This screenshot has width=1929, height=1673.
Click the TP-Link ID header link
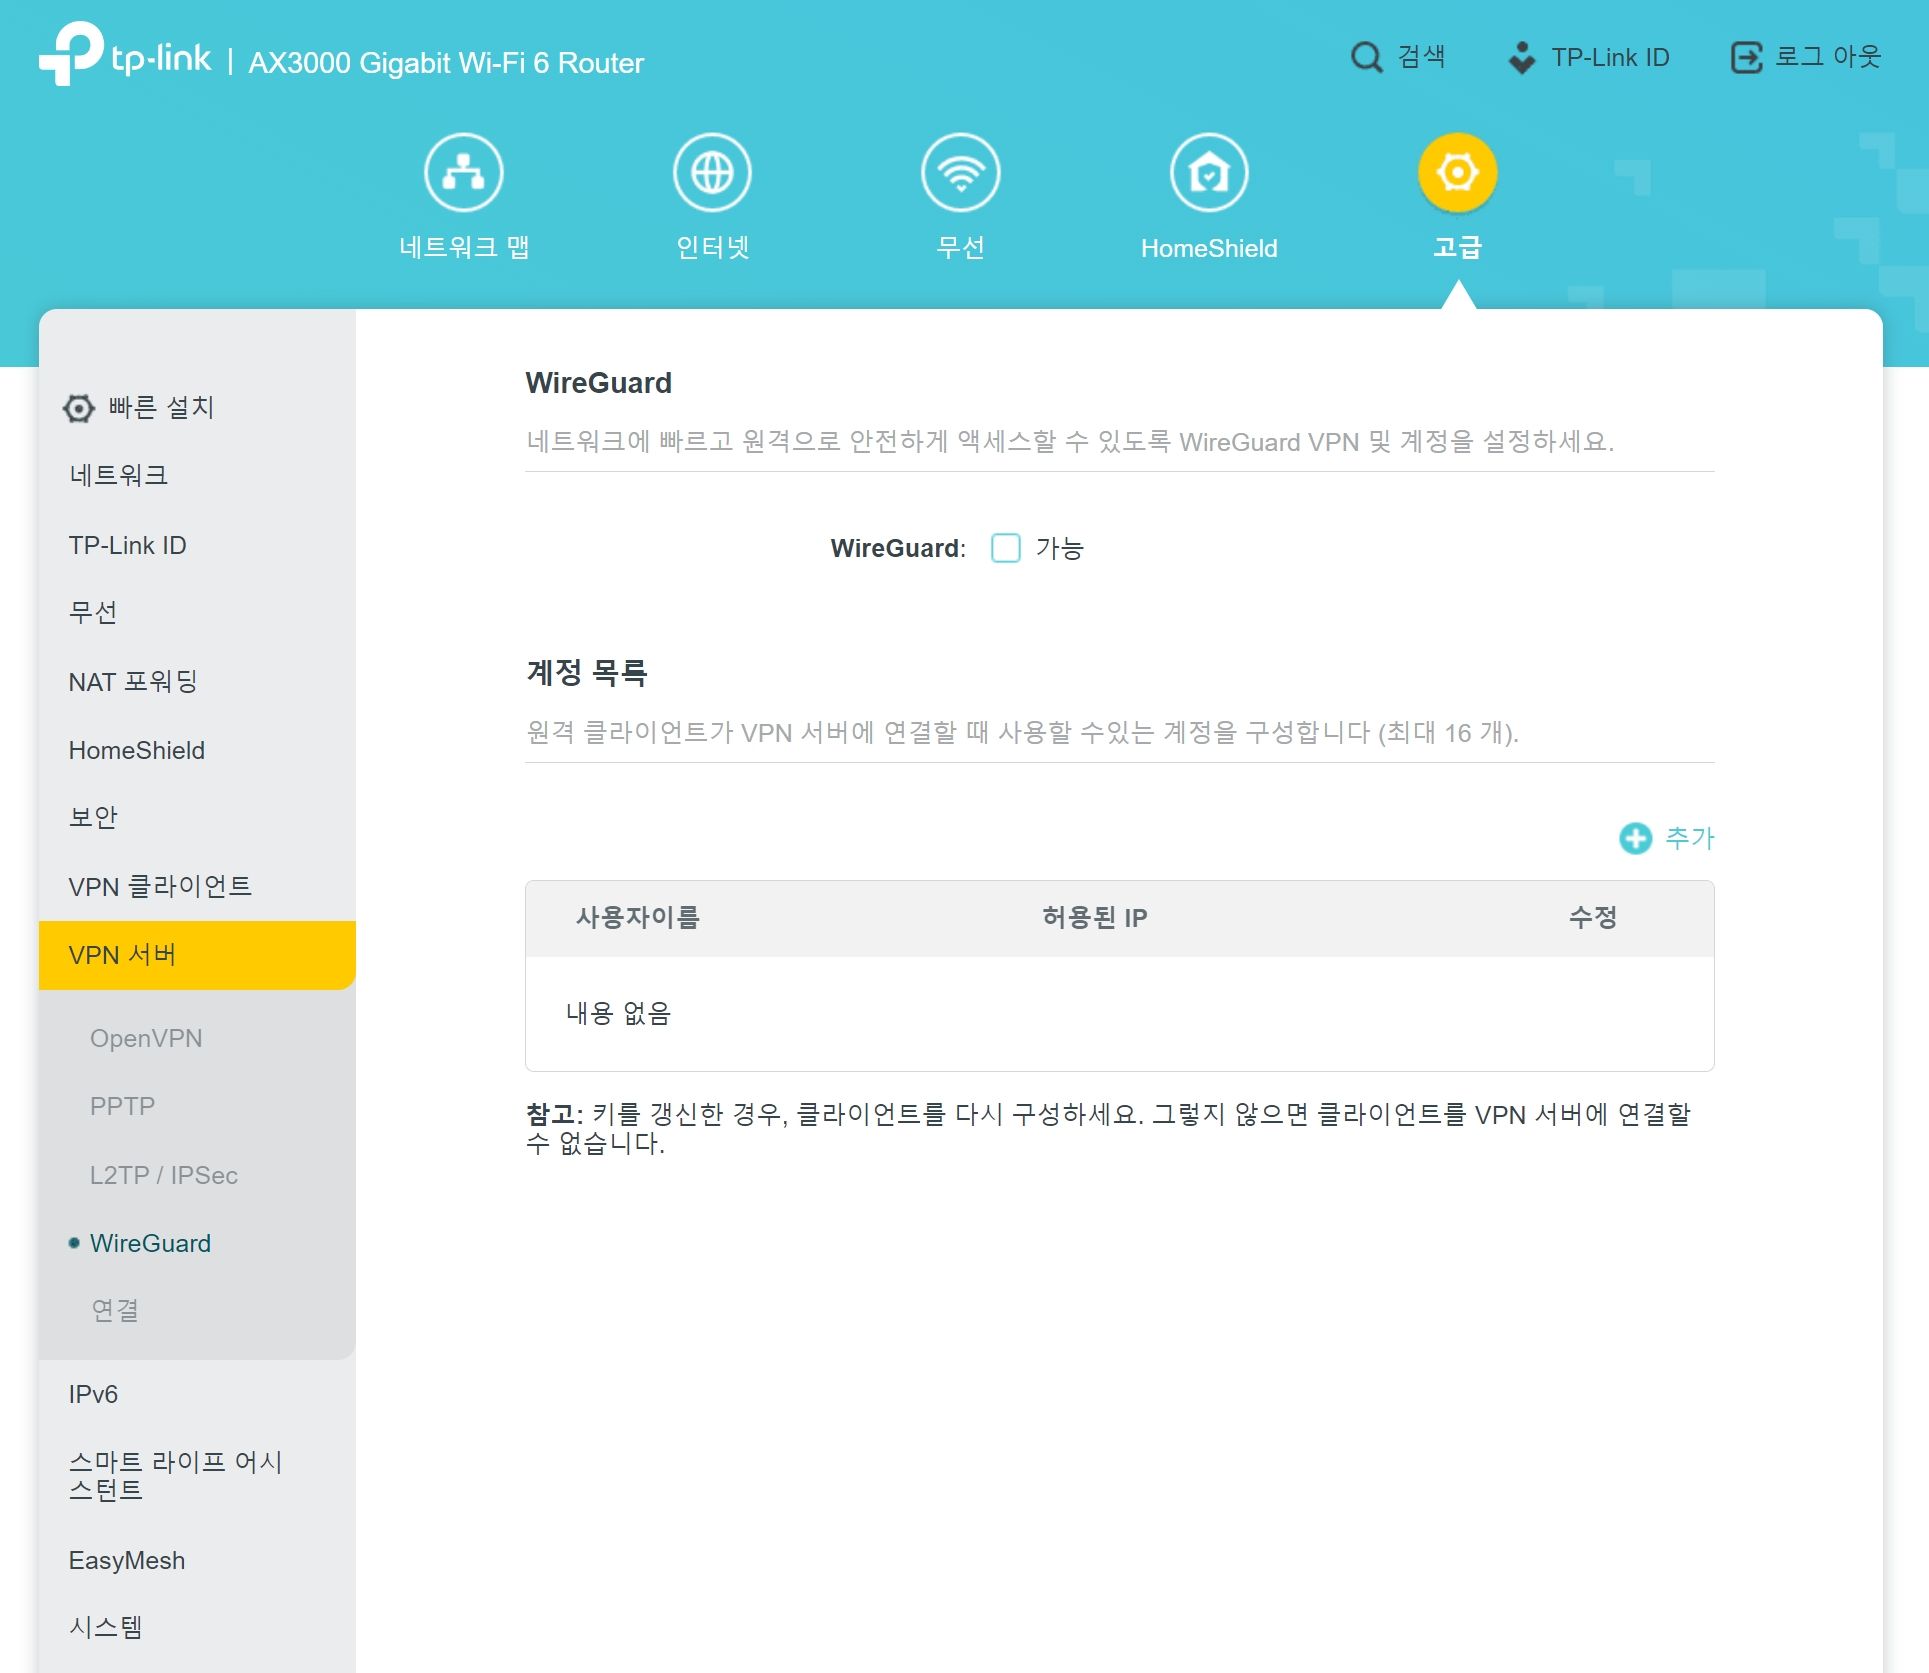coord(1610,57)
